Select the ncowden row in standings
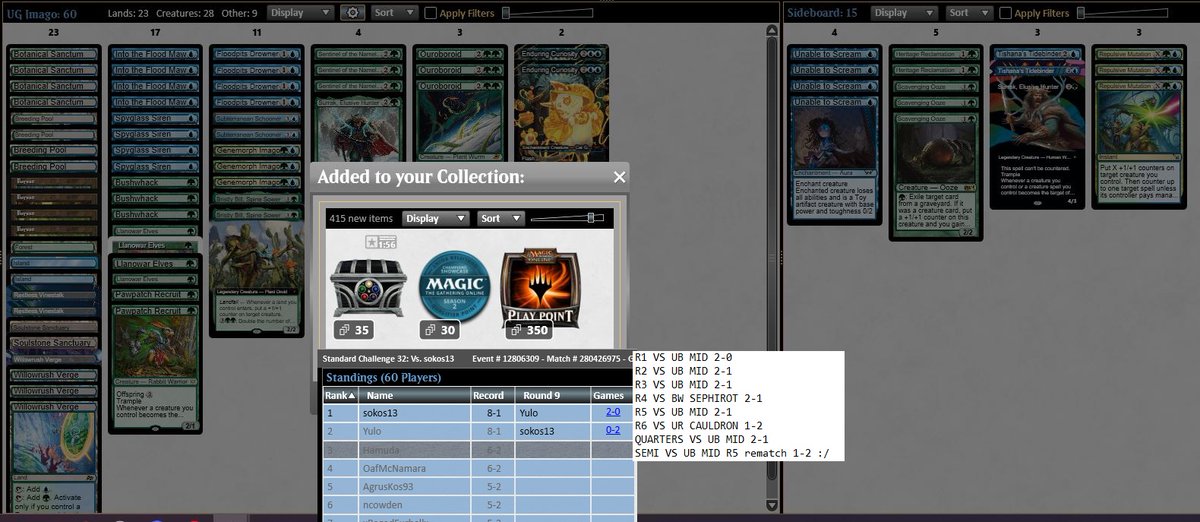The image size is (1200, 522). (478, 507)
